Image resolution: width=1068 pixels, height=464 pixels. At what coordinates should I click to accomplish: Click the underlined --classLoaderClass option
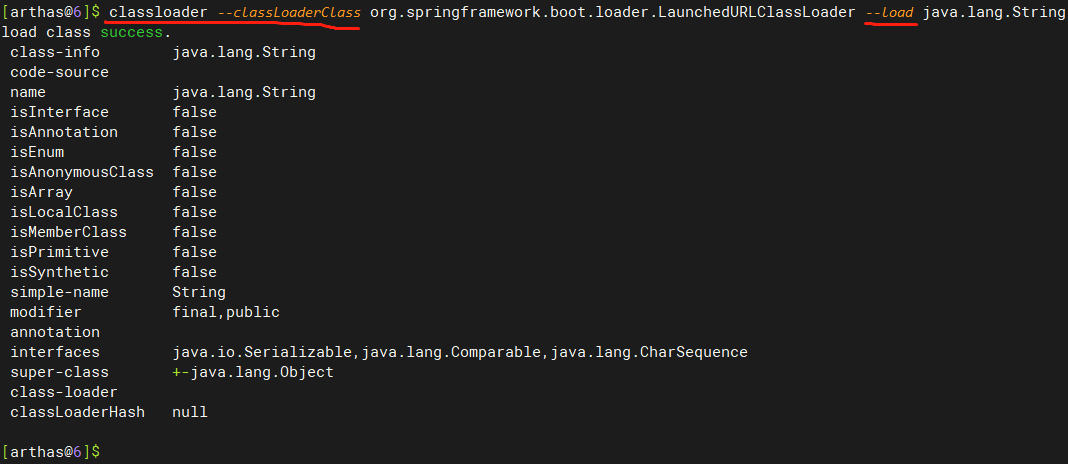click(x=288, y=12)
